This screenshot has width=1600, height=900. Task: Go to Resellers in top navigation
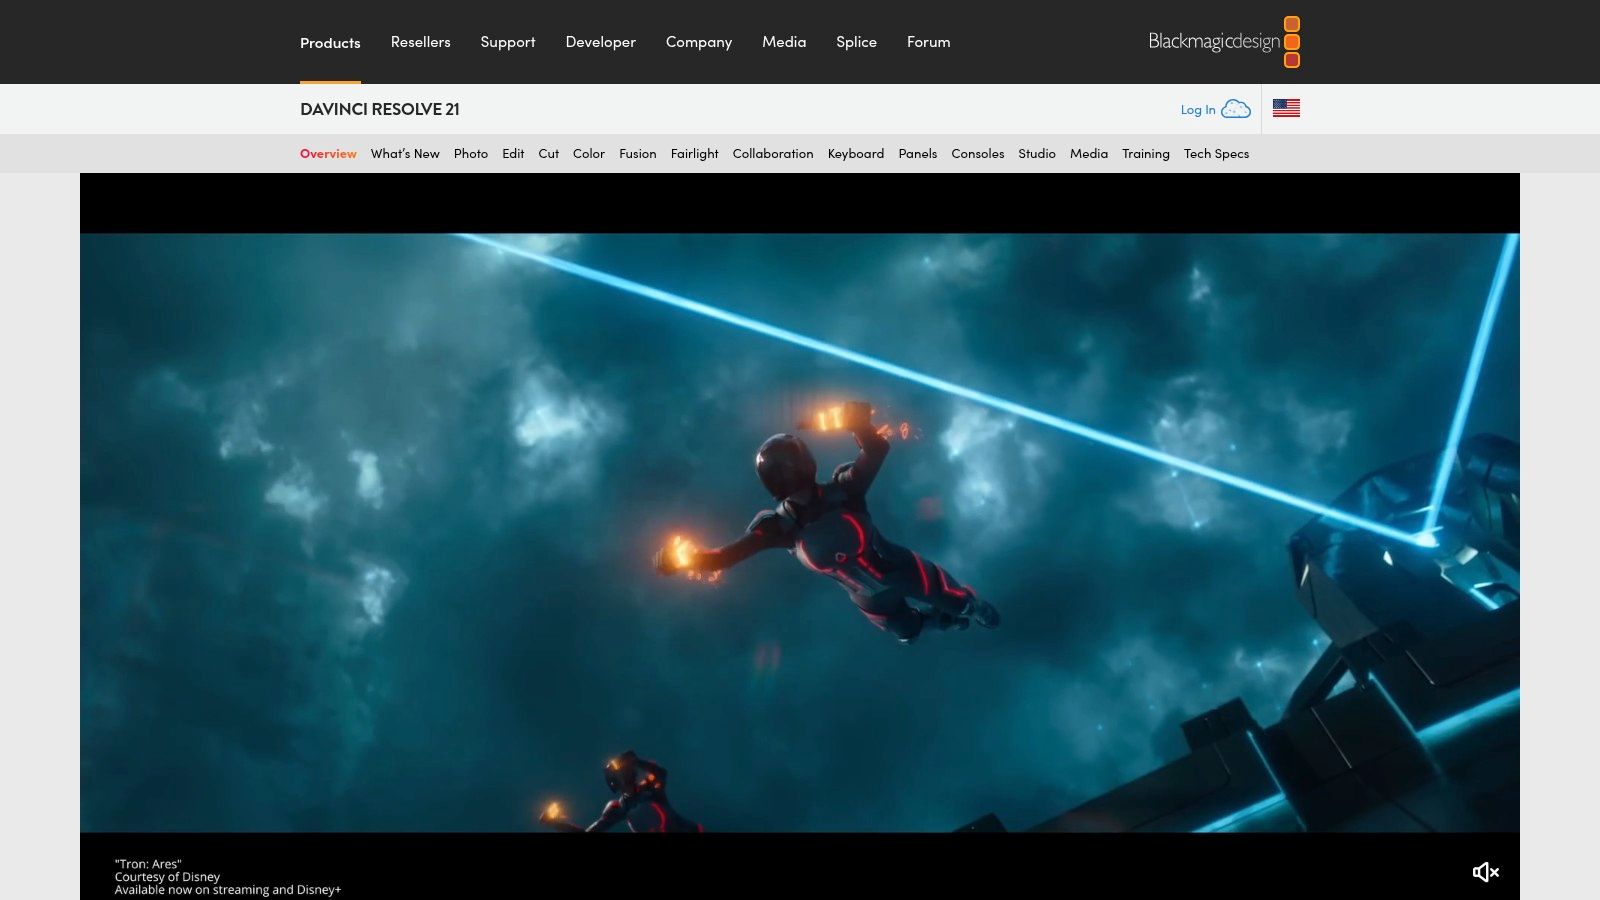(420, 42)
